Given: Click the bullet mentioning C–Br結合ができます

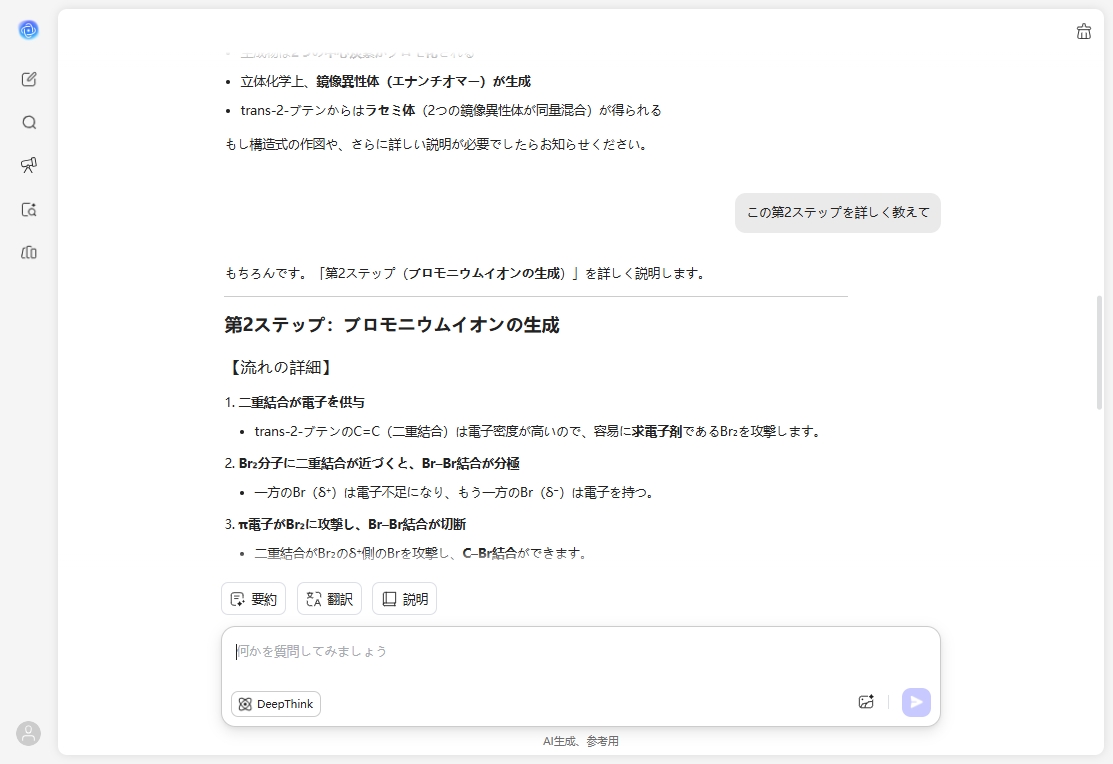Looking at the screenshot, I should (x=422, y=553).
